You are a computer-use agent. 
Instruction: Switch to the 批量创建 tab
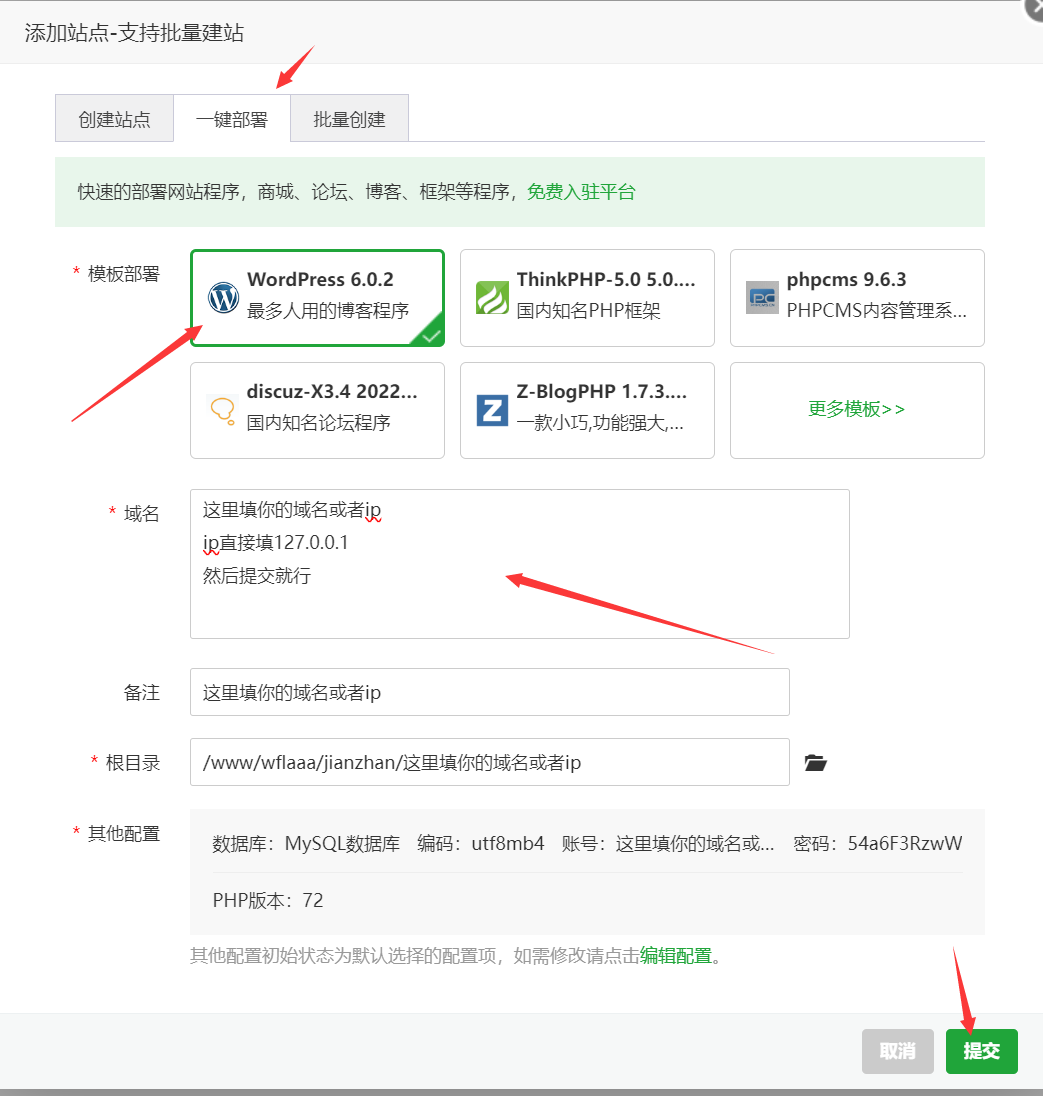(349, 119)
